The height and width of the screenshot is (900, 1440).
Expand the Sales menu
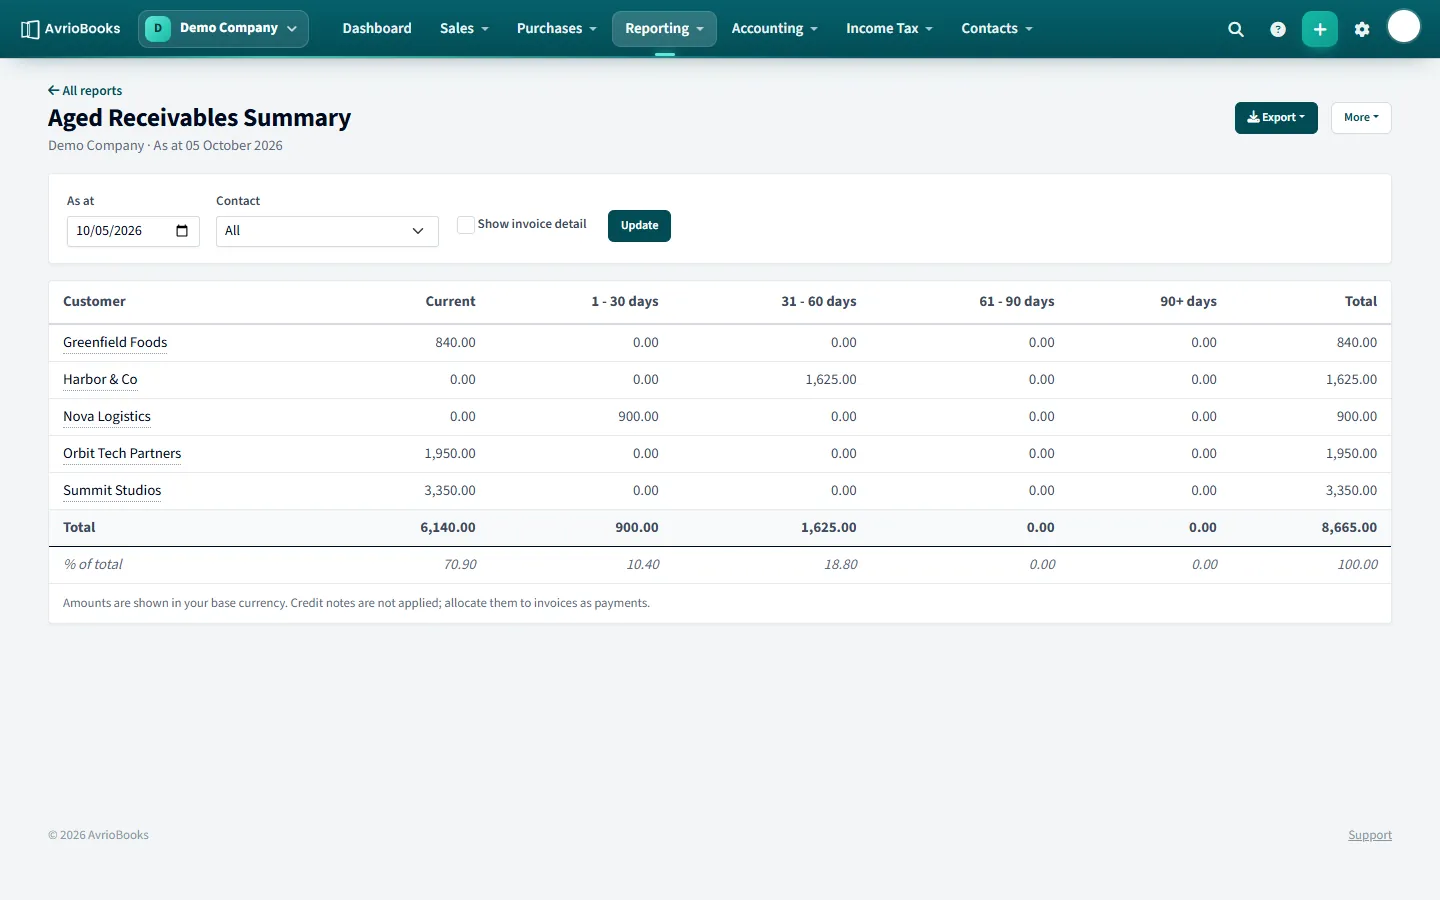tap(464, 29)
